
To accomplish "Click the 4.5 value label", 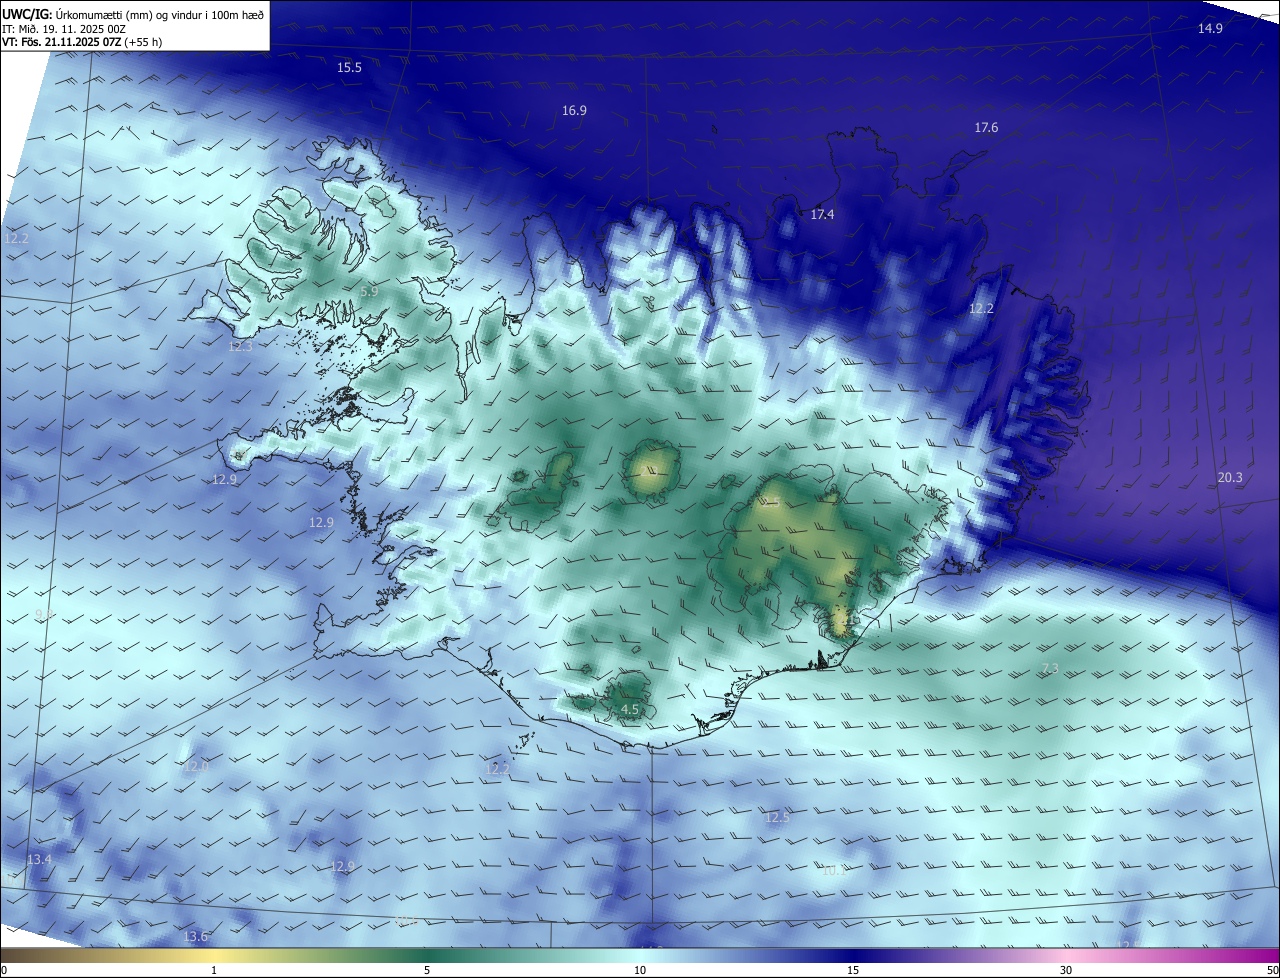I will pyautogui.click(x=630, y=709).
